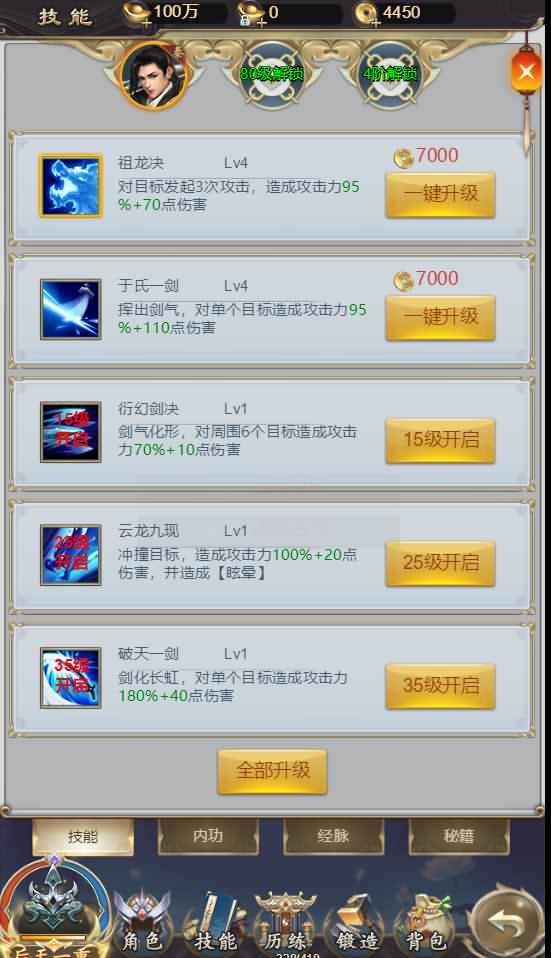Tap the 80级解锁 locked character slot
This screenshot has height=958, width=551.
(272, 76)
